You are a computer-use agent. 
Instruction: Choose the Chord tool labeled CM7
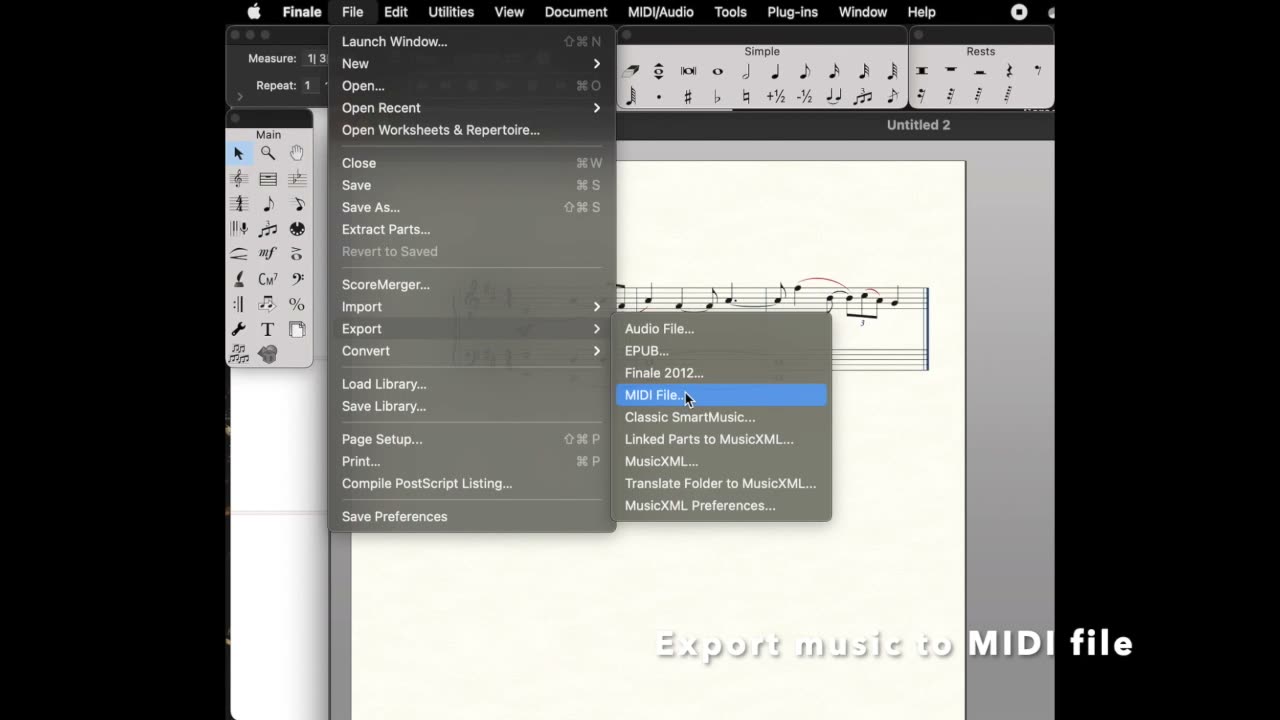point(268,279)
